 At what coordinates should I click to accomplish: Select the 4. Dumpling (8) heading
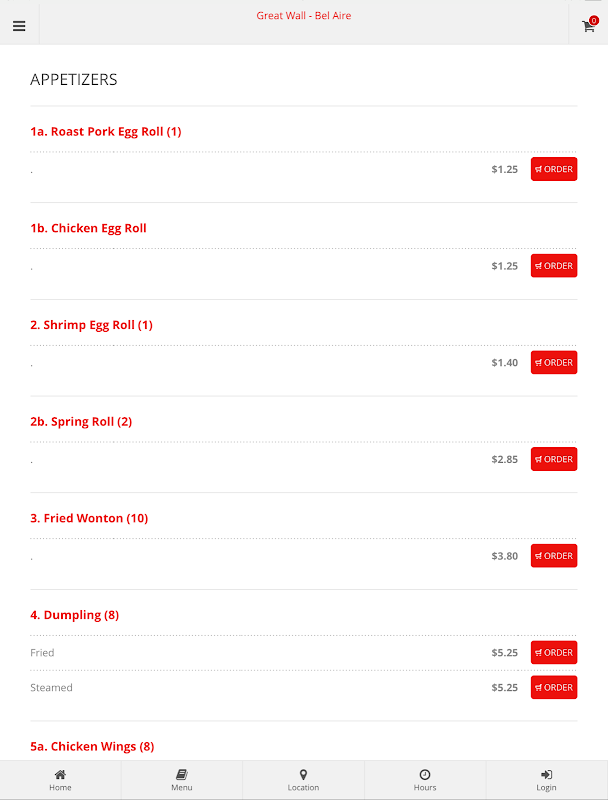[74, 615]
